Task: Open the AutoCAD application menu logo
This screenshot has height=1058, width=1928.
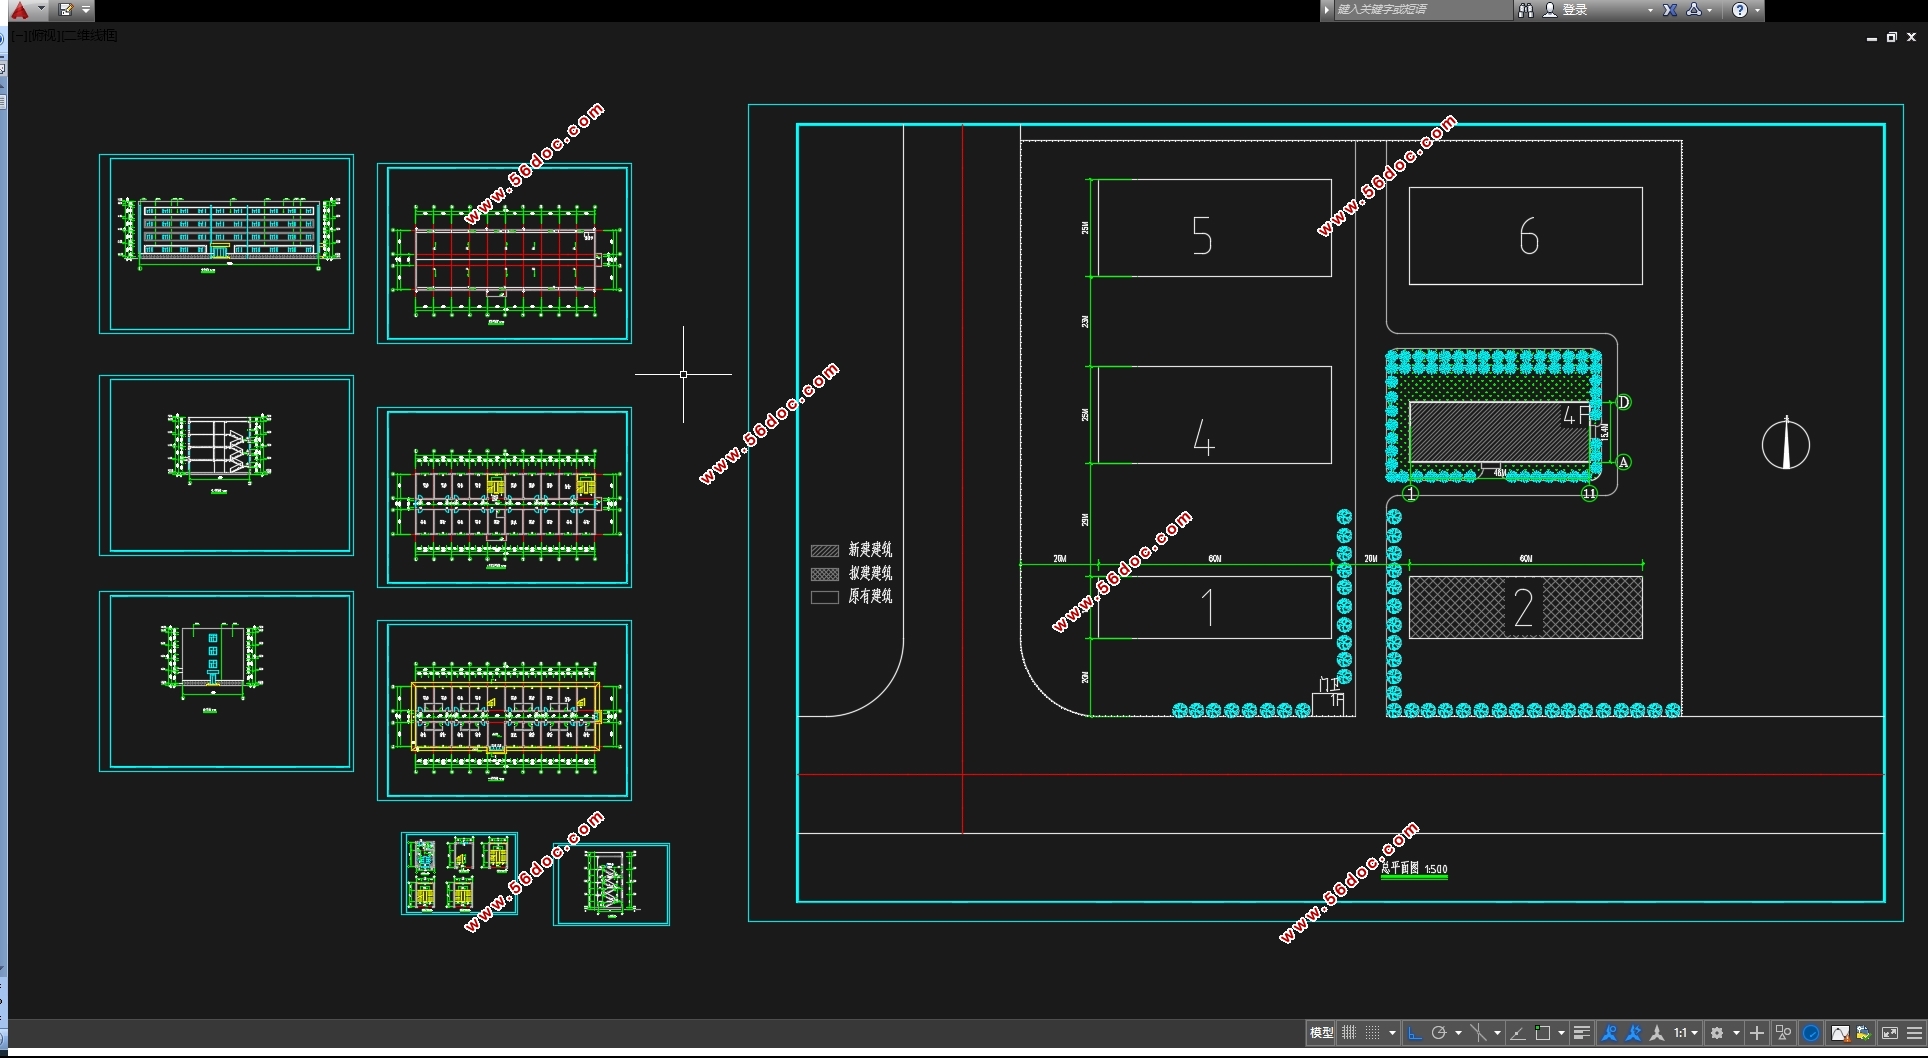Action: [19, 10]
